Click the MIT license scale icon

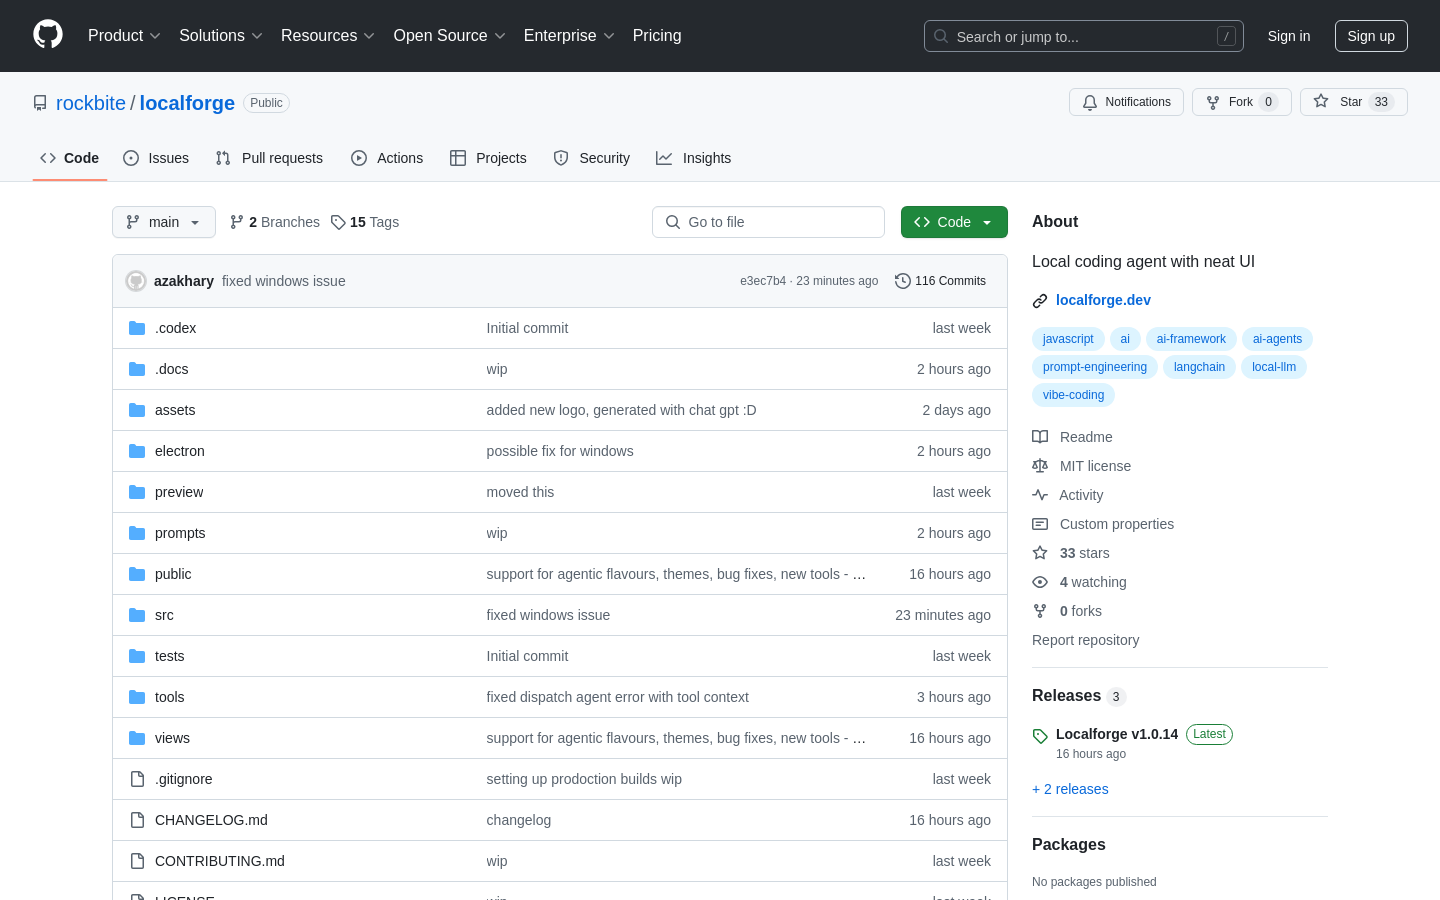[1040, 466]
